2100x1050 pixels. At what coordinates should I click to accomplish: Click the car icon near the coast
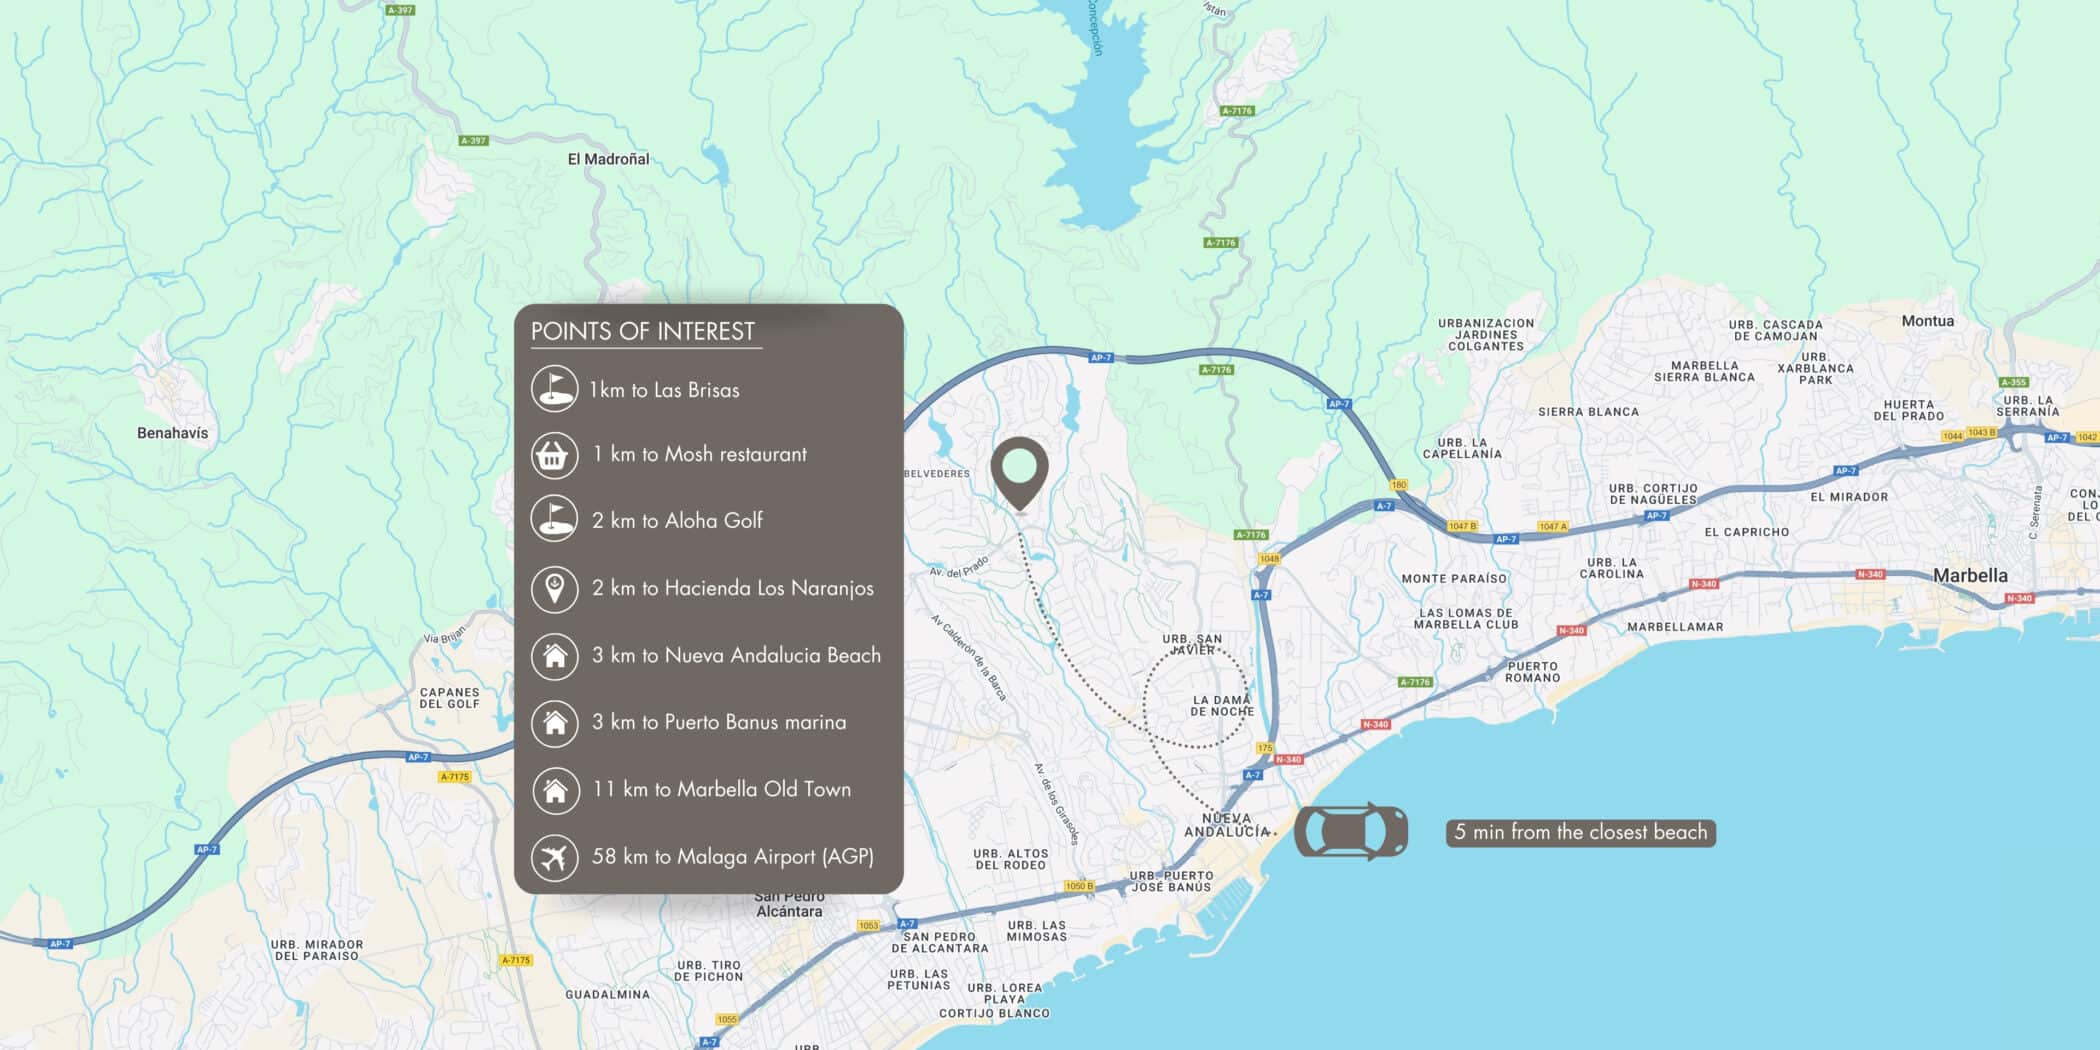1351,831
